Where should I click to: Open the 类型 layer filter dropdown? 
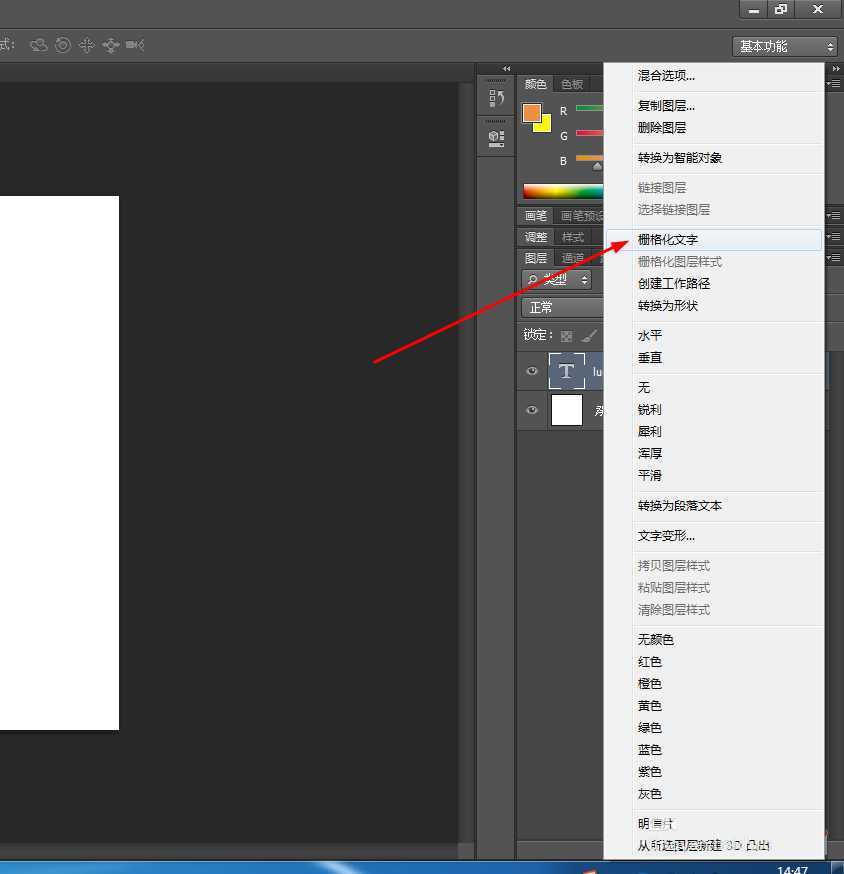[x=556, y=280]
